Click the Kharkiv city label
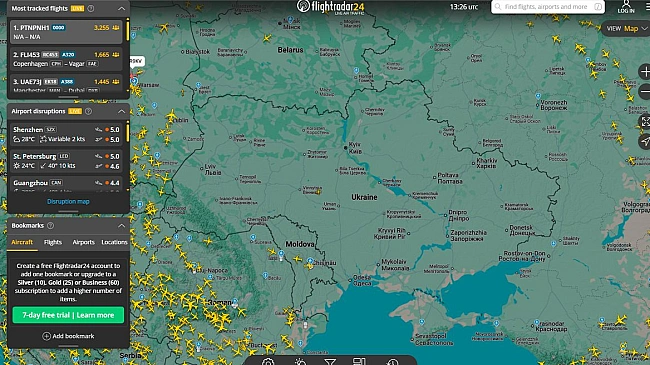The image size is (650, 365). click(x=487, y=163)
